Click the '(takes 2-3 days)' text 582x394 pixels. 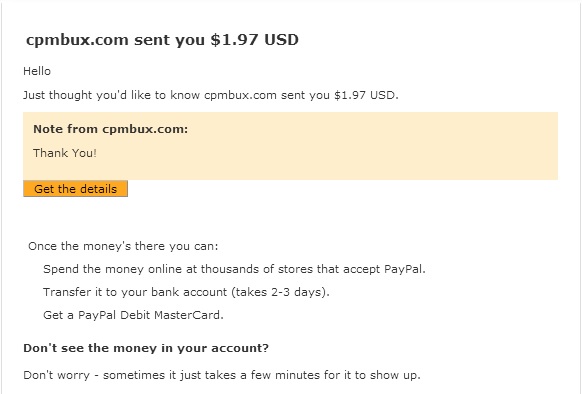281,292
